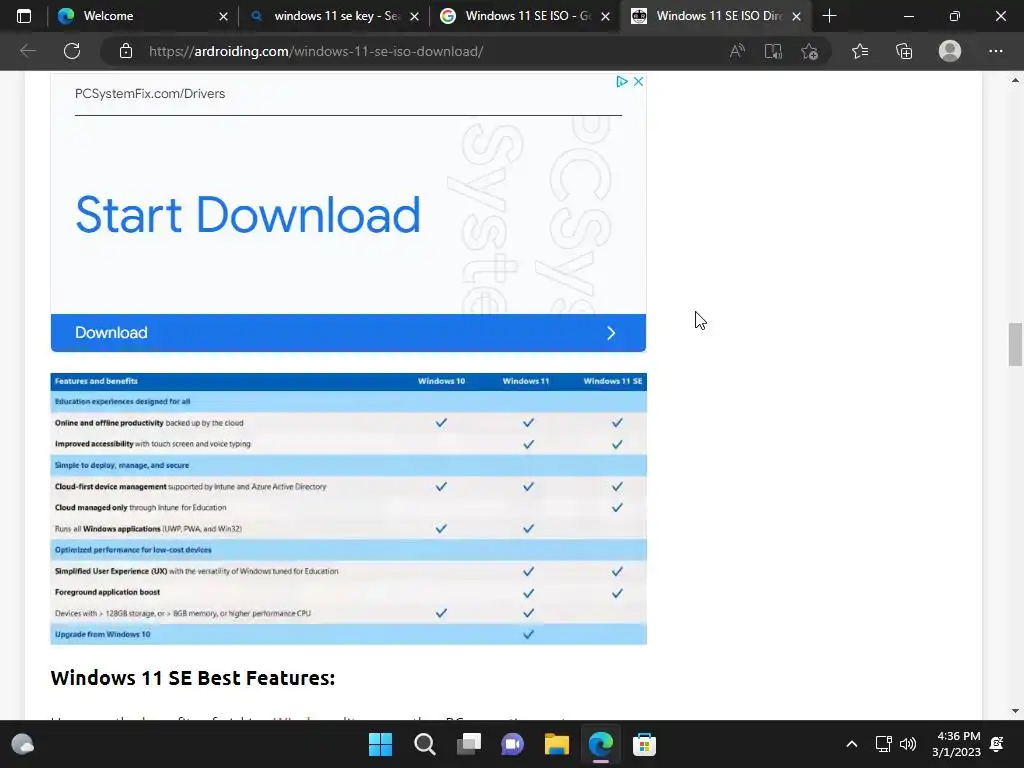Screen dimensions: 1024x768
Task: Add this page to favorites
Action: (810, 51)
